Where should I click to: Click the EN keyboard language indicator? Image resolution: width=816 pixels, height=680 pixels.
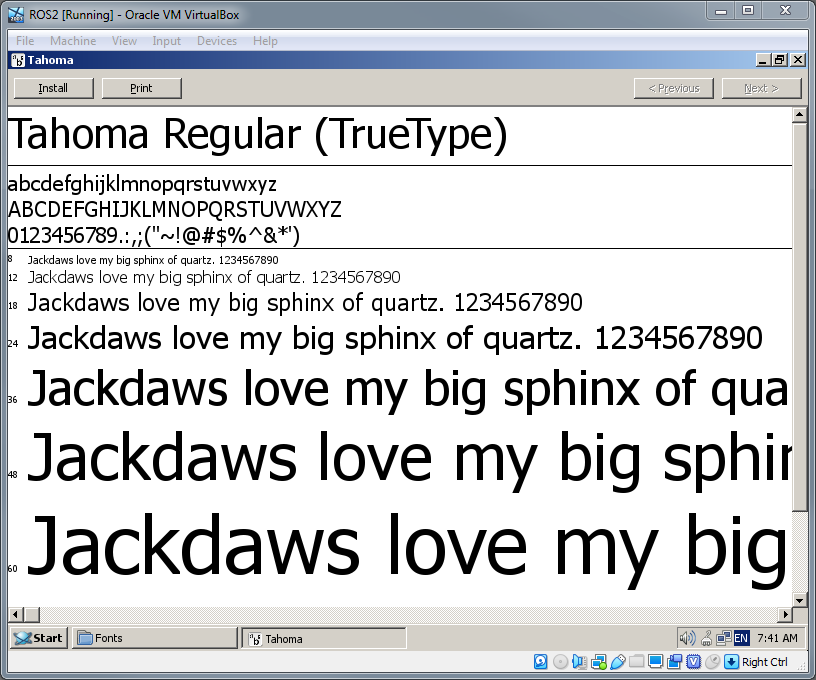point(741,638)
